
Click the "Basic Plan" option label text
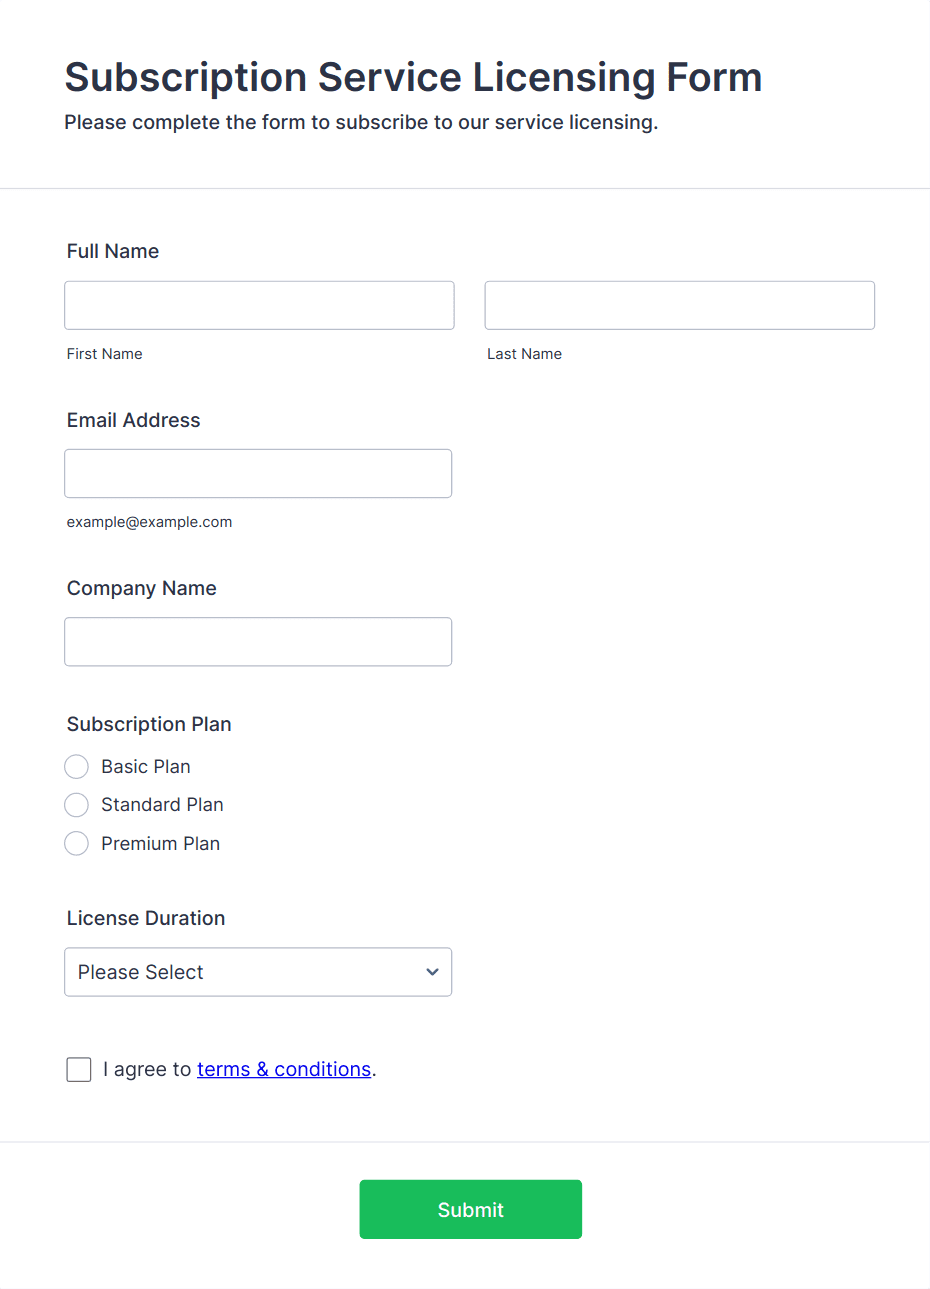coord(146,767)
